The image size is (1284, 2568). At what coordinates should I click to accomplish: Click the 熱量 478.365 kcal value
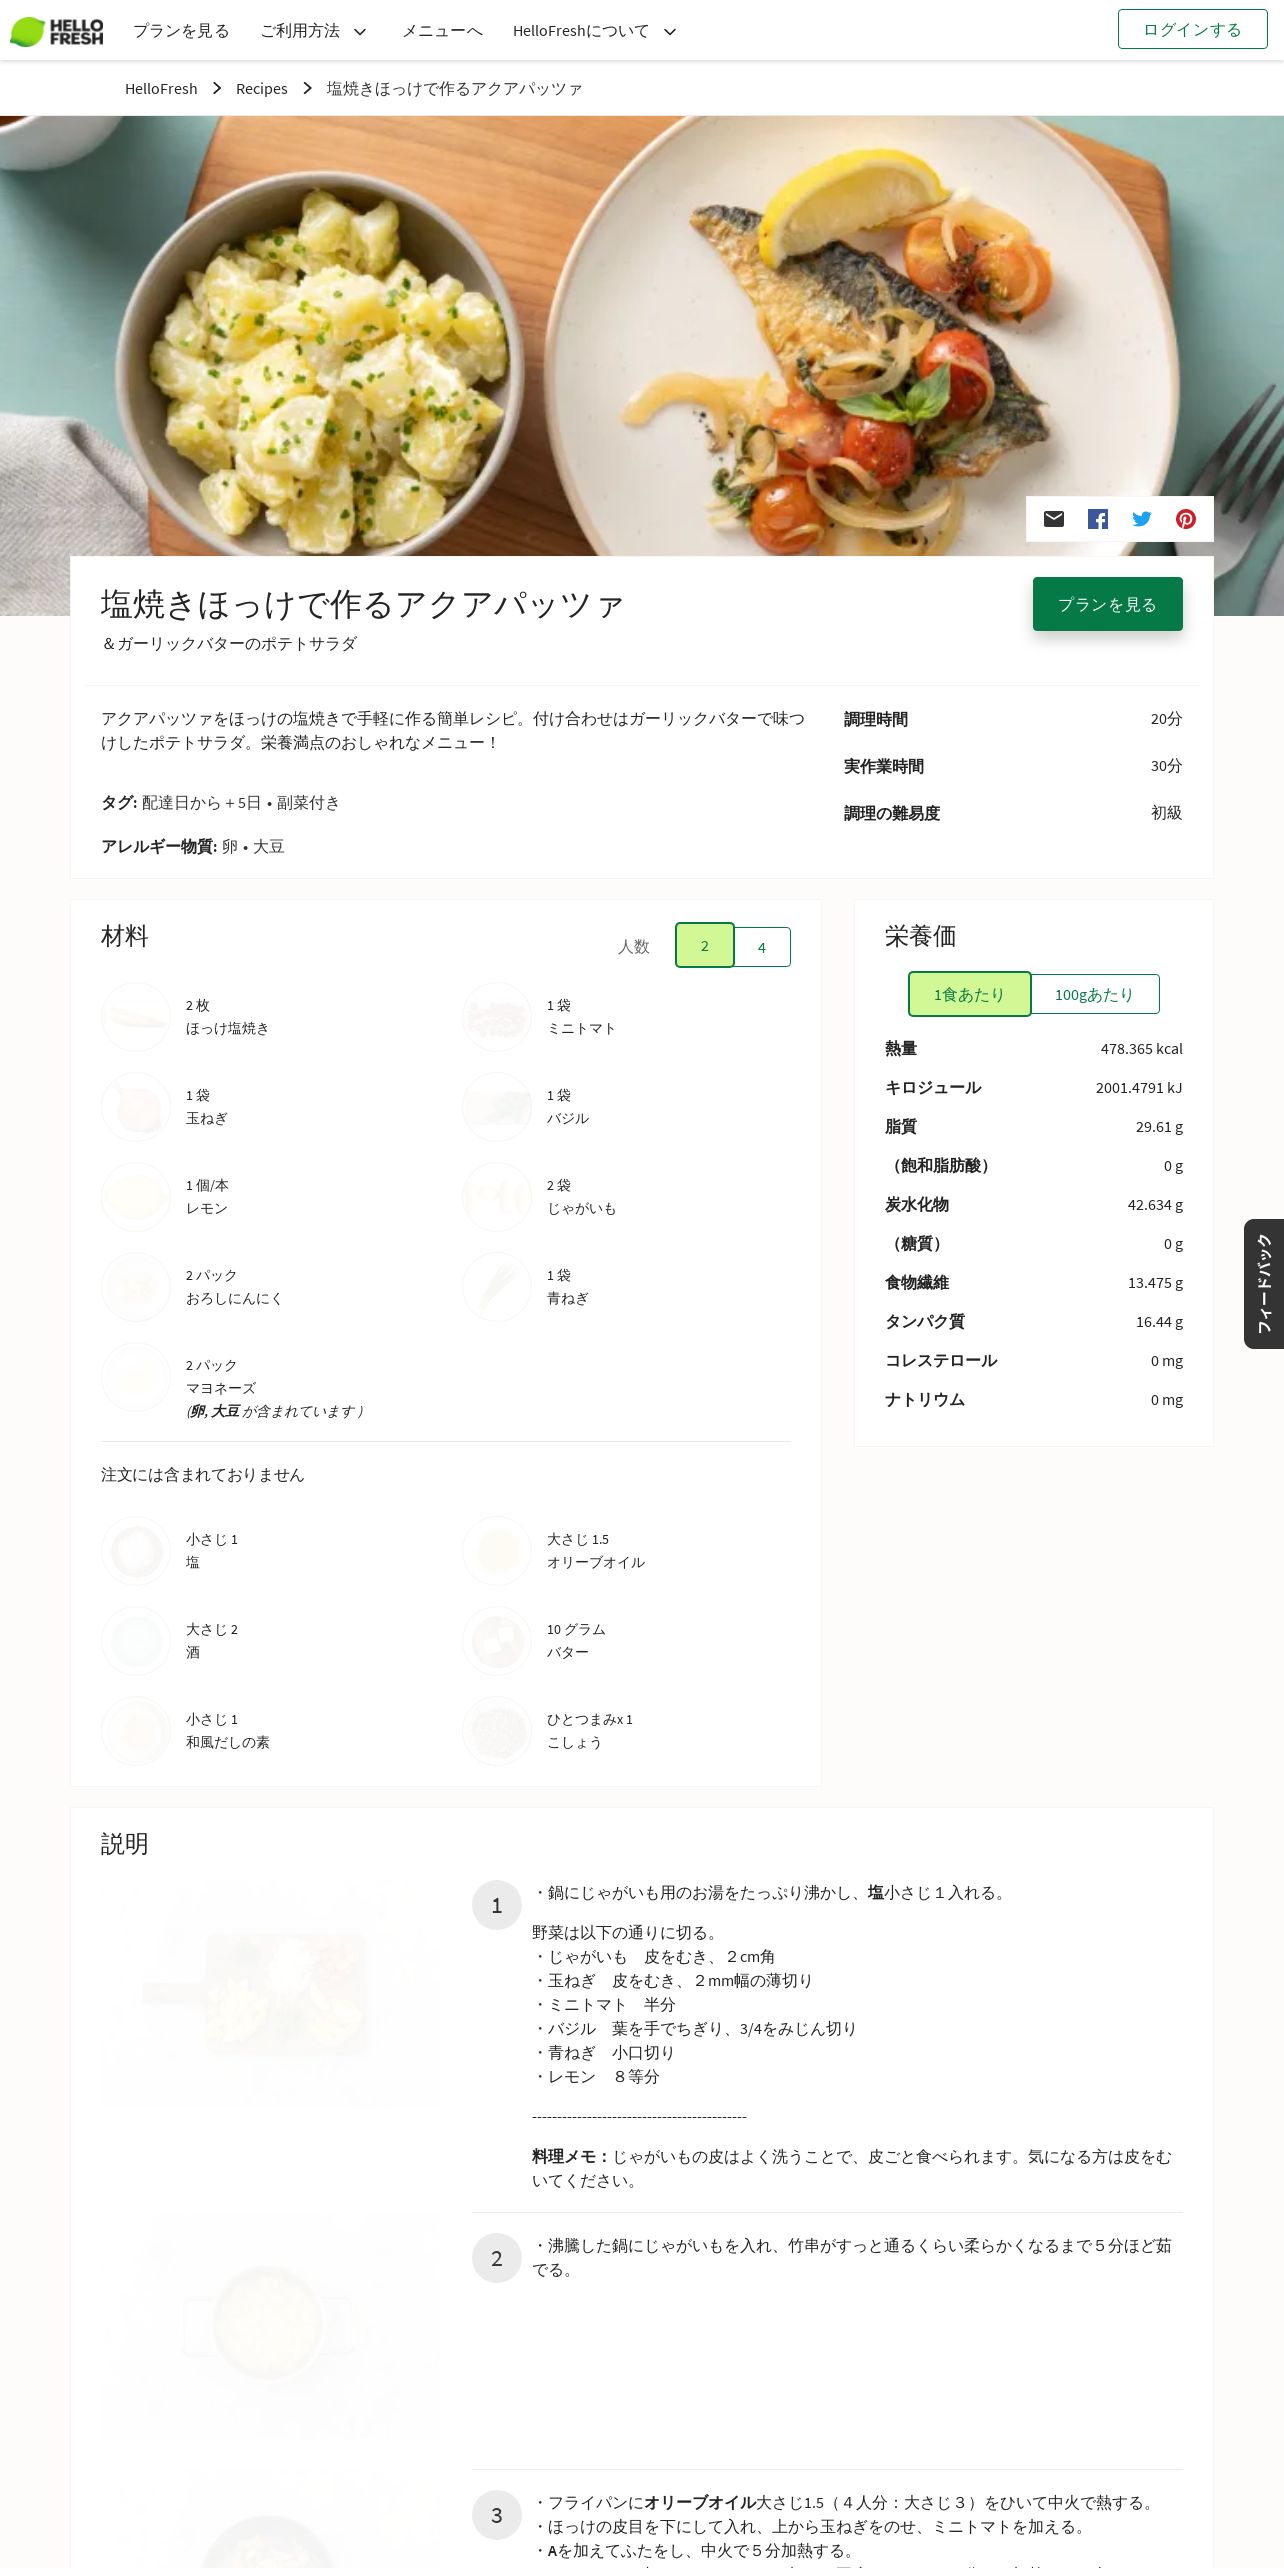tap(1141, 1049)
